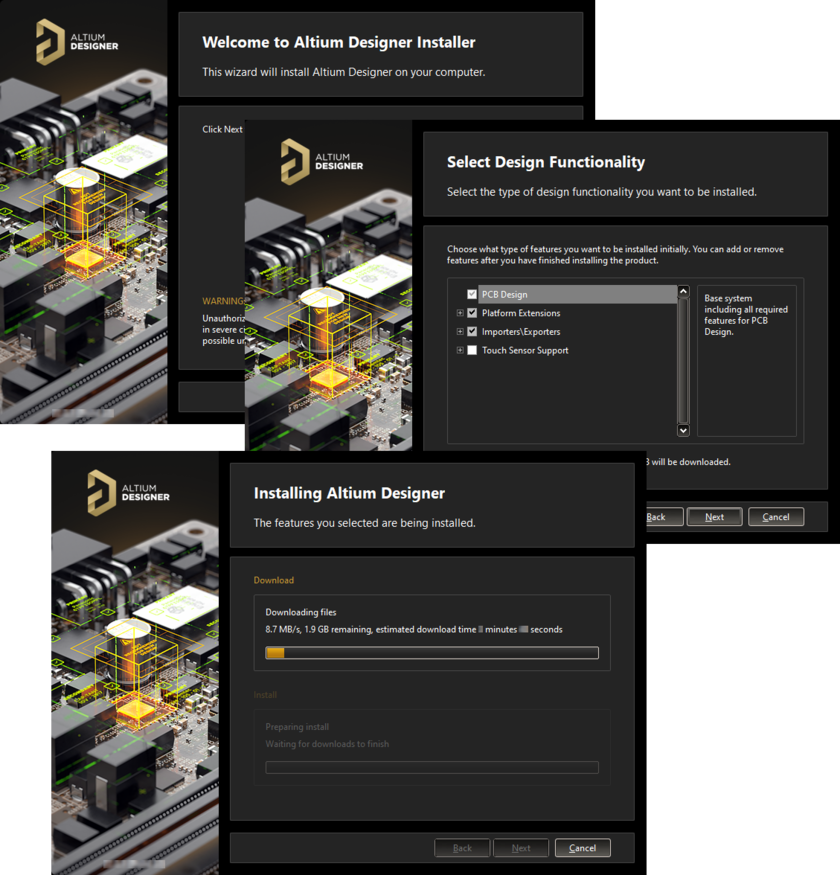This screenshot has height=875, width=840.
Task: Click the download progress bar
Action: 432,652
